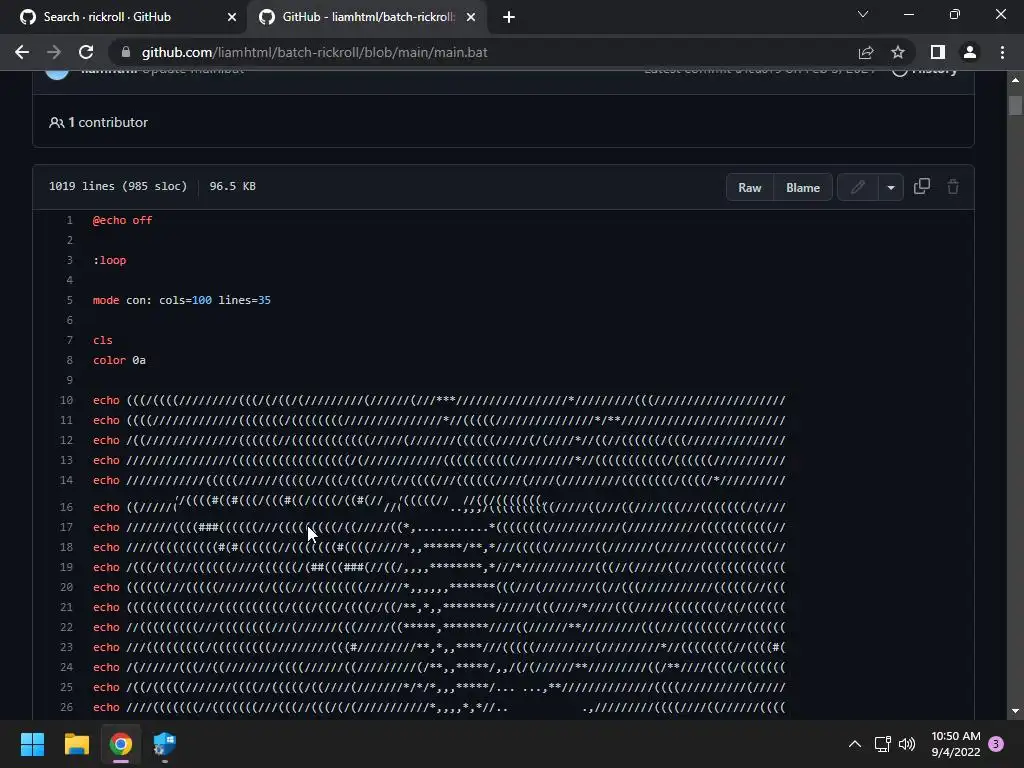Click the browser forward arrow
The width and height of the screenshot is (1024, 768).
click(54, 52)
